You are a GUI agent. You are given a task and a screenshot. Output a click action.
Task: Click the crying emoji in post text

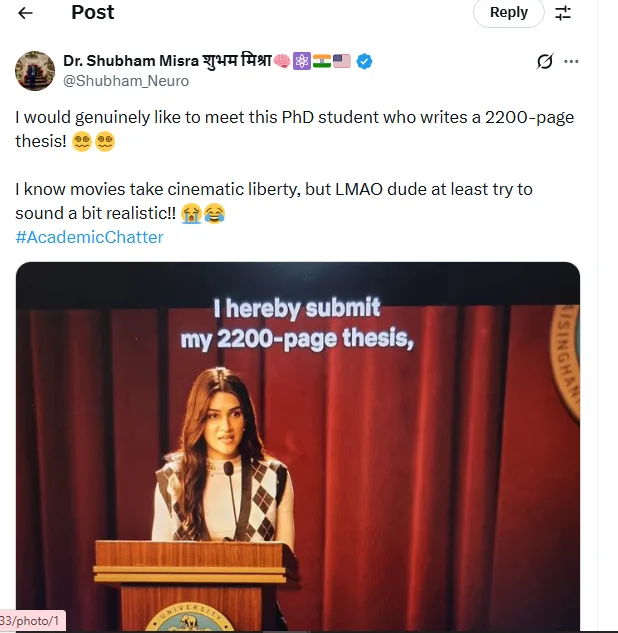(191, 213)
